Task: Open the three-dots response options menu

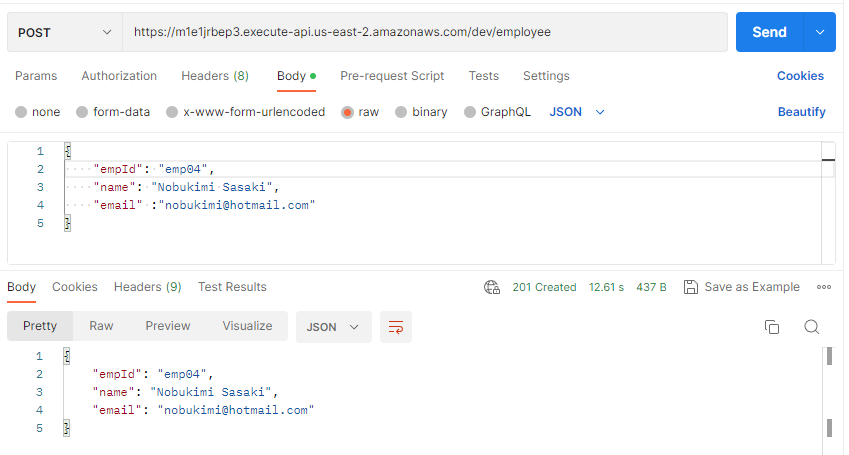Action: pyautogui.click(x=824, y=287)
